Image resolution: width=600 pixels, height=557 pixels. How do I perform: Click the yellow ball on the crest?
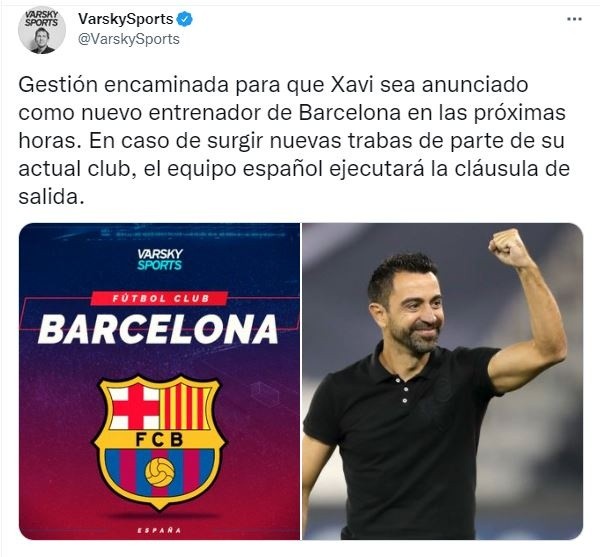pos(160,472)
